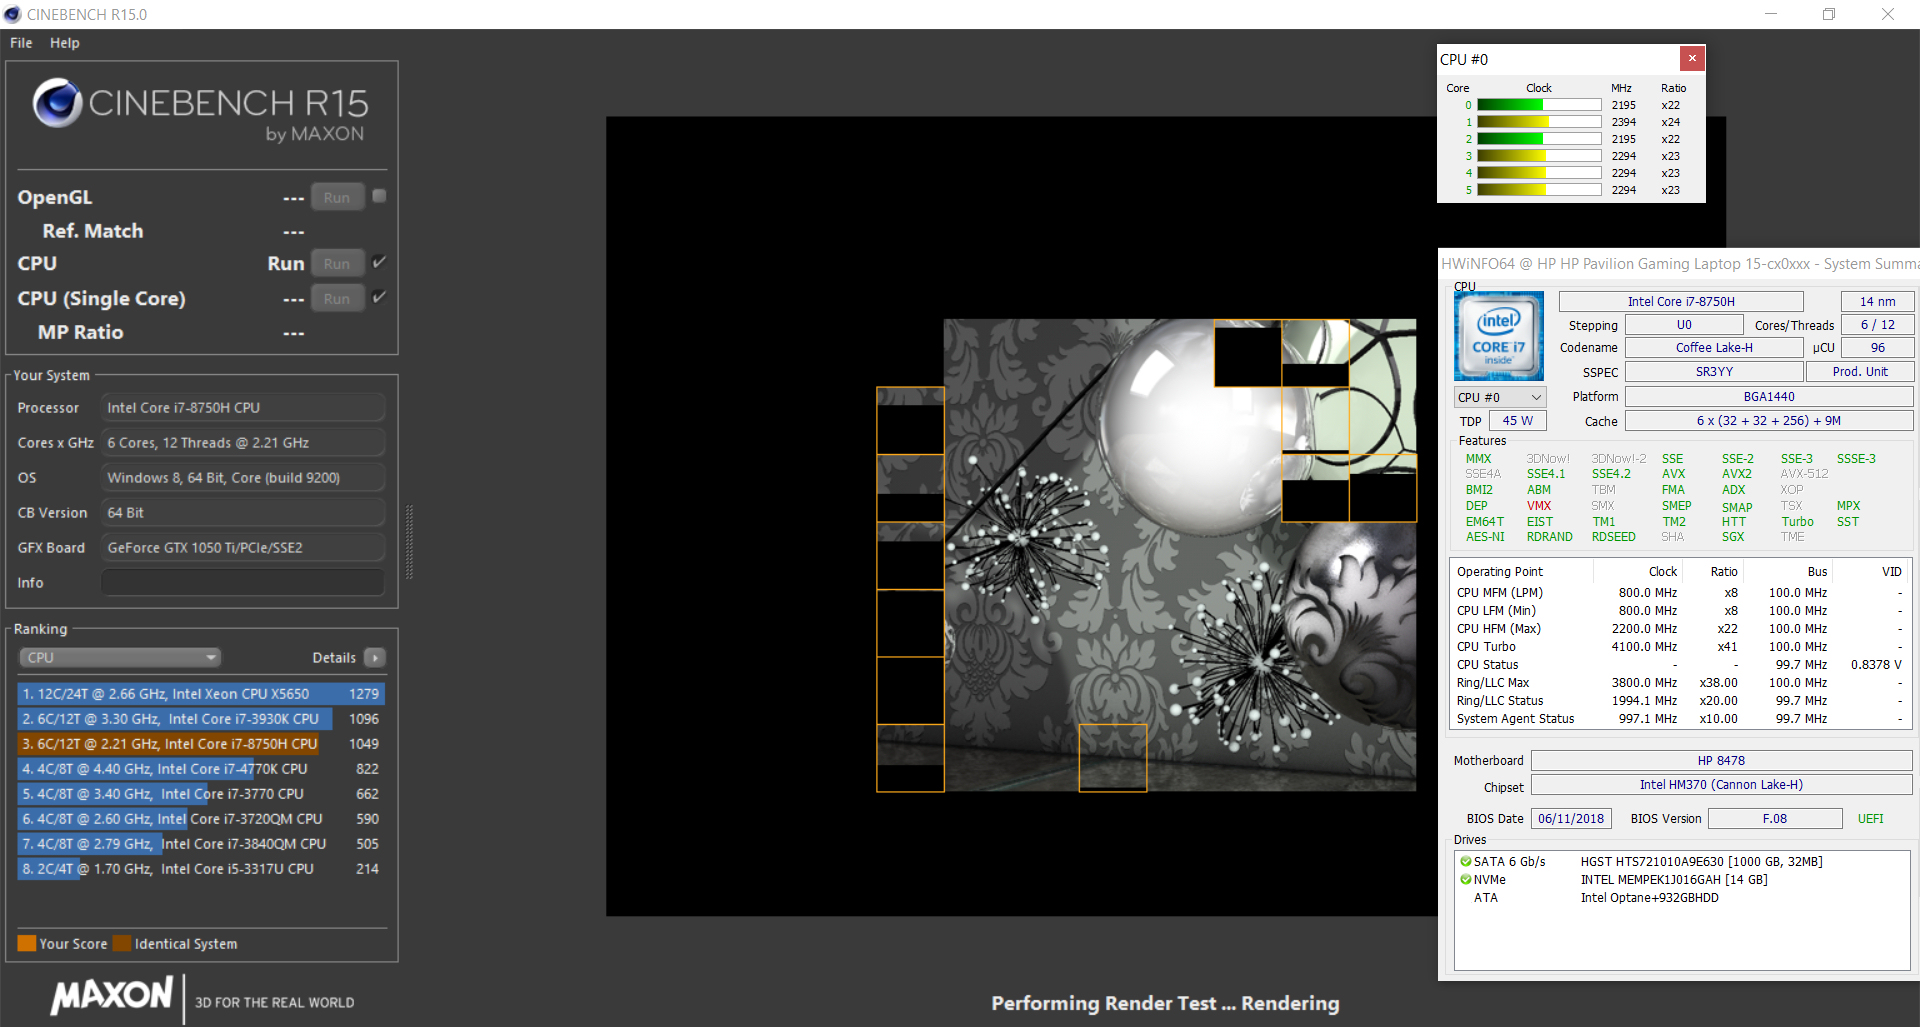
Task: Click the green status icon beside SATA 6 Gb/s
Action: (x=1465, y=861)
